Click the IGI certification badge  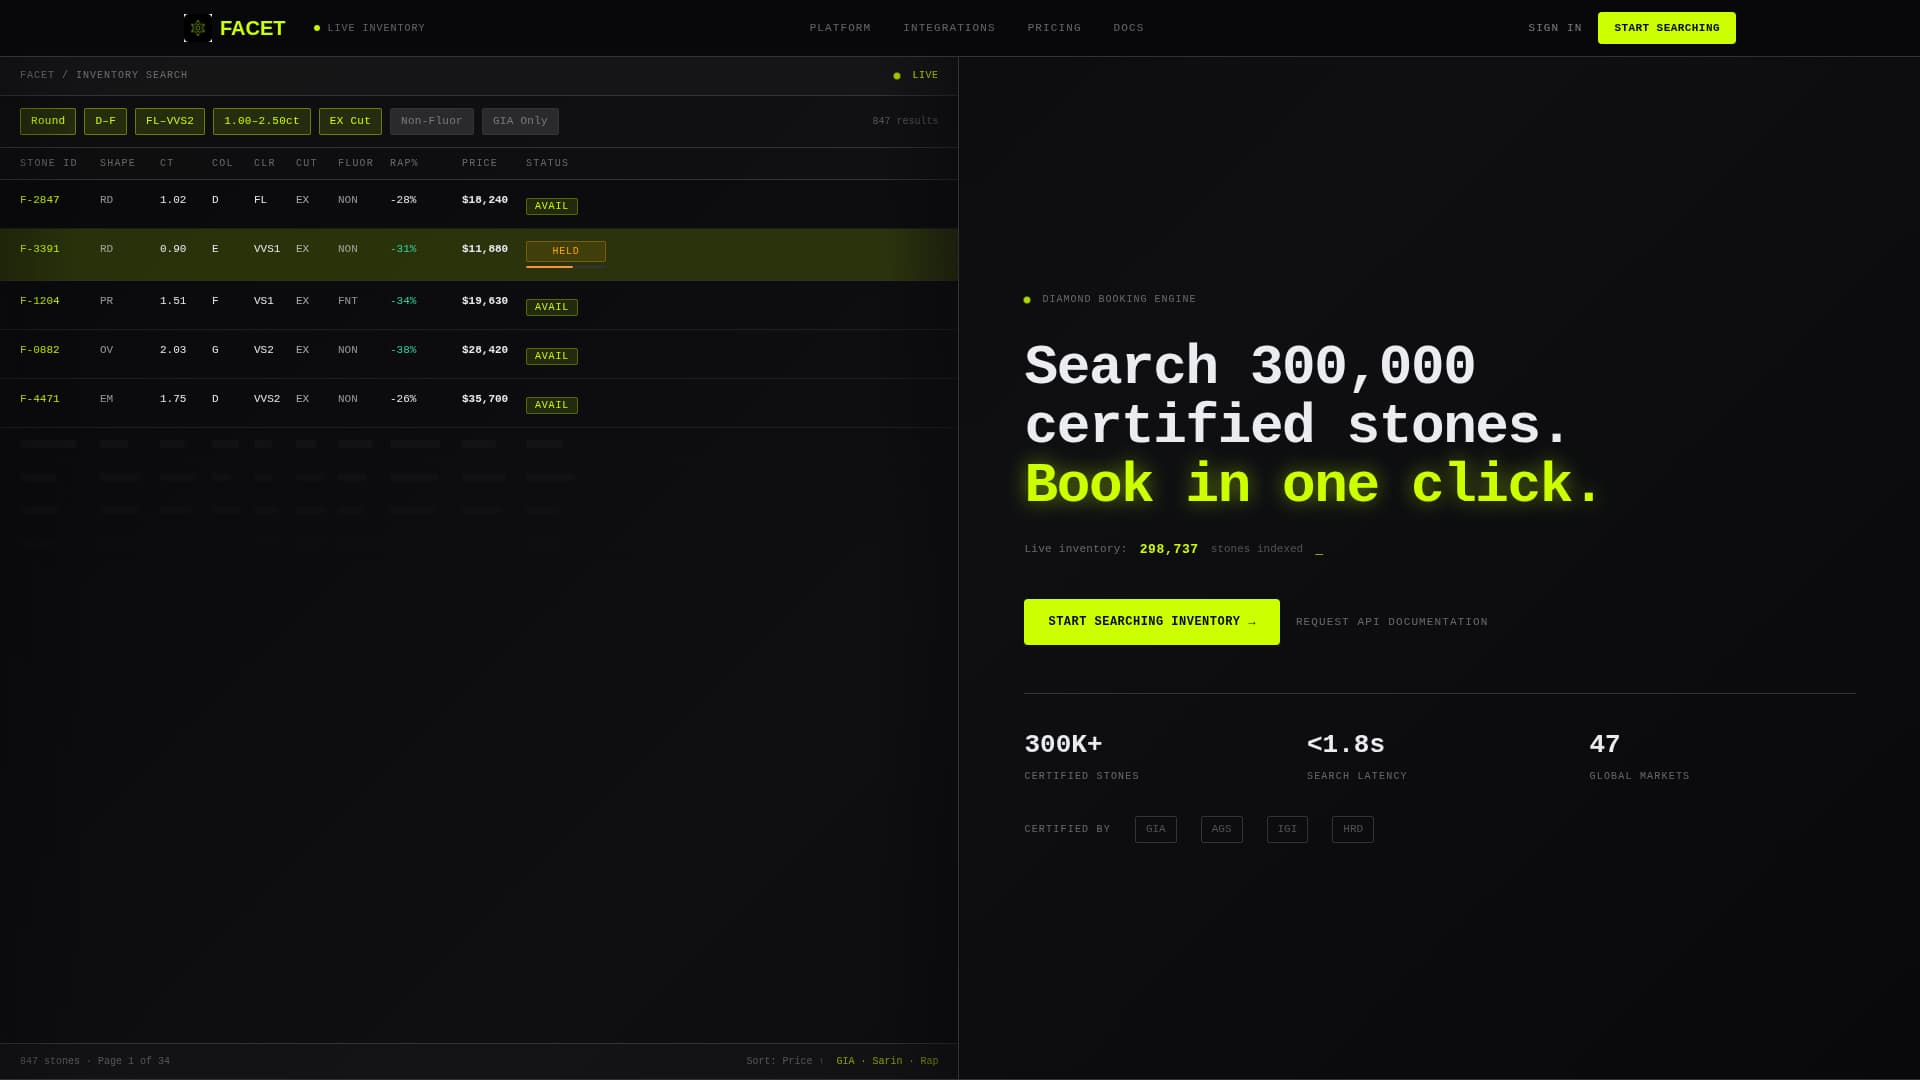(x=1287, y=829)
